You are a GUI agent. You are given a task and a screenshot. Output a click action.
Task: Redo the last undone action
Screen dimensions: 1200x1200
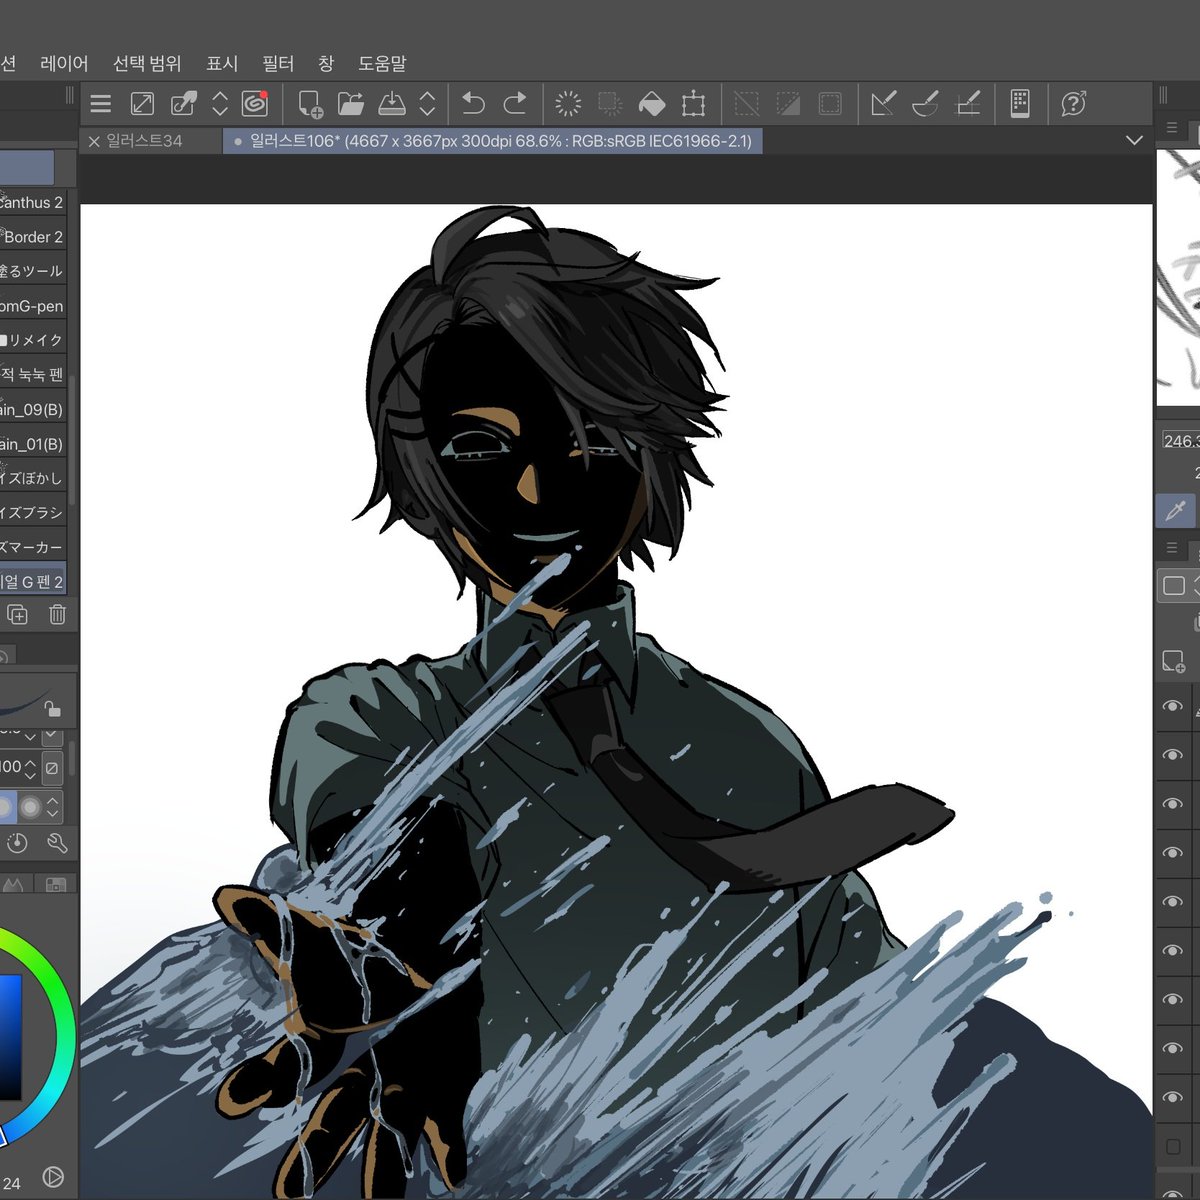click(x=515, y=104)
